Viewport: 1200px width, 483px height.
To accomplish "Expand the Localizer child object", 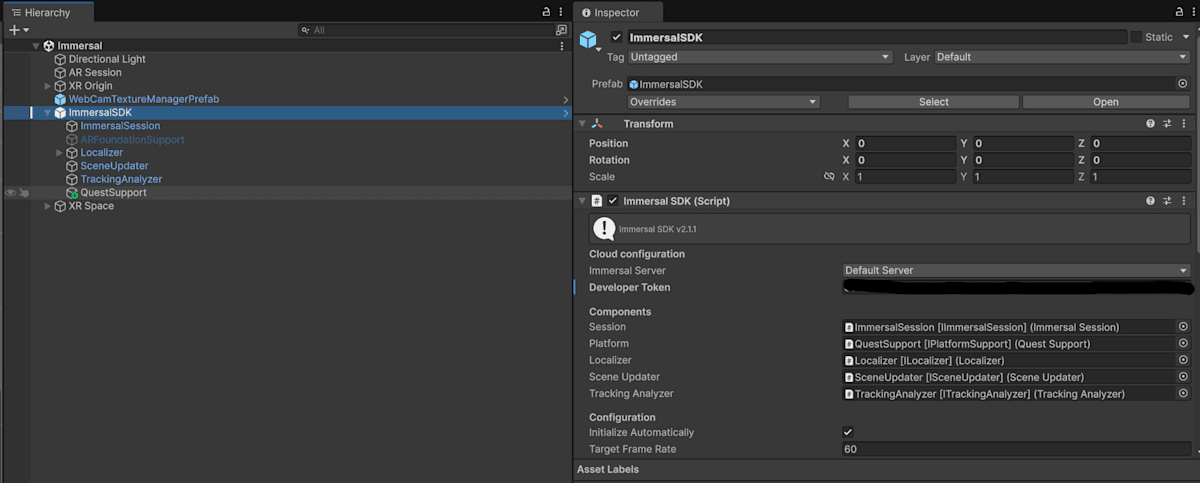I will 59,153.
